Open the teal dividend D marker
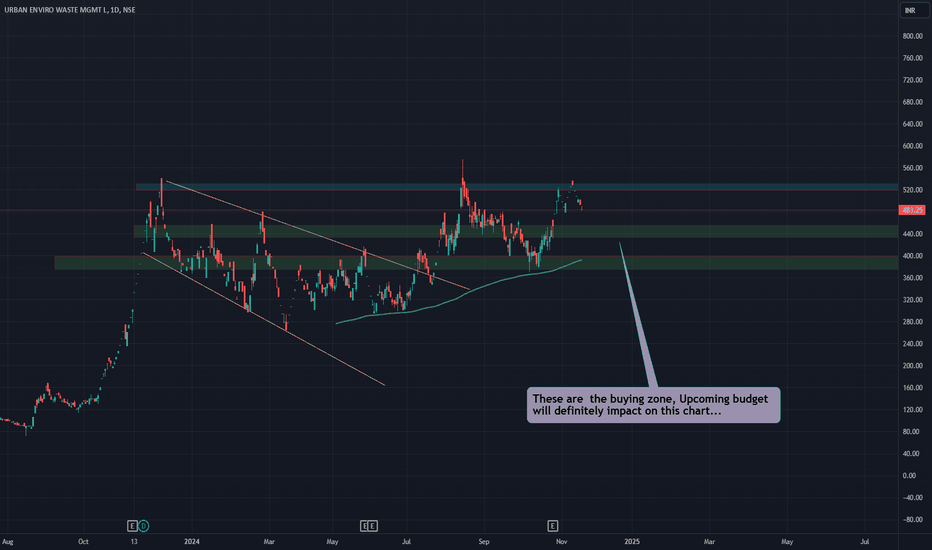932x550 pixels. 143,526
